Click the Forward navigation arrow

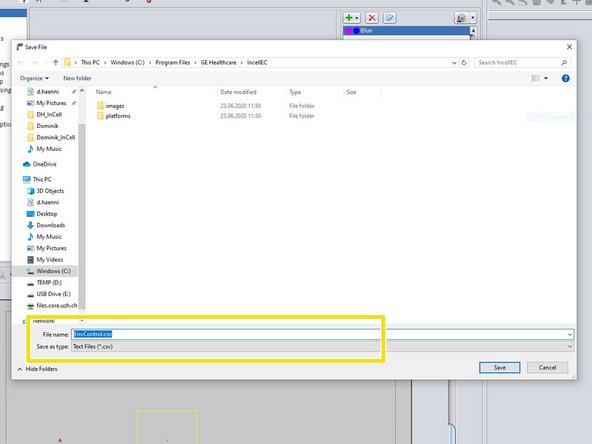[x=35, y=63]
